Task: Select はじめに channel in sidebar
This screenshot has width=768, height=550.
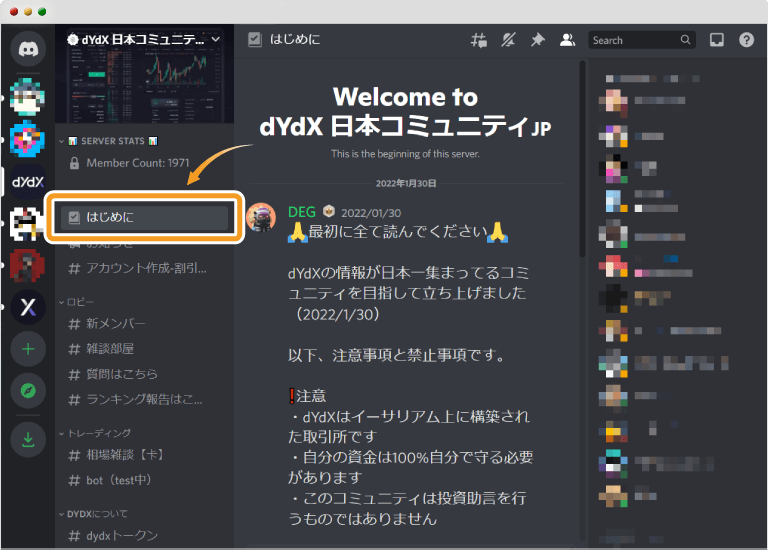Action: click(x=144, y=217)
